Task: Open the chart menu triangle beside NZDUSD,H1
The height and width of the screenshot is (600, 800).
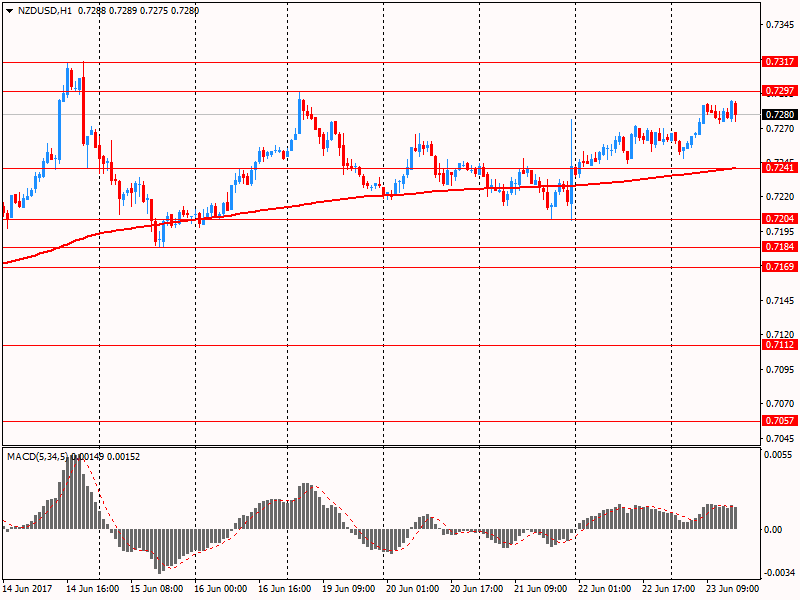Action: click(x=10, y=11)
